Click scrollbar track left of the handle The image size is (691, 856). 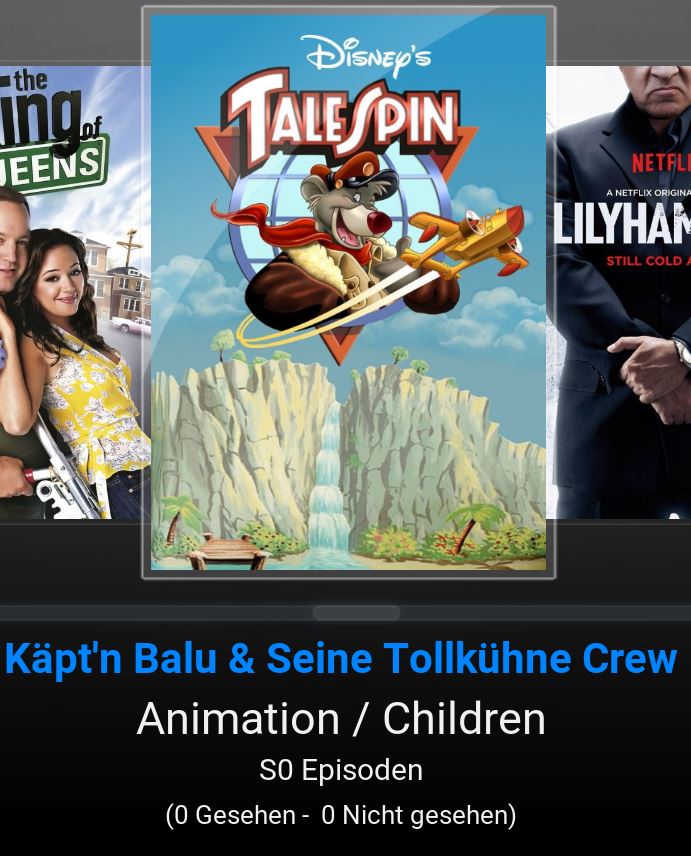(157, 613)
